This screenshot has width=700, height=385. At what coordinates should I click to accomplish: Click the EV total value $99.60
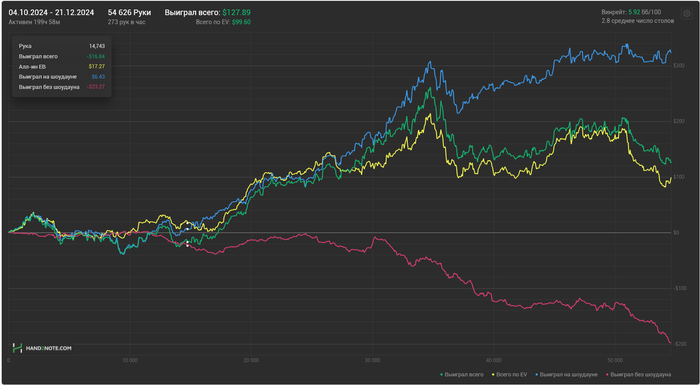pos(241,22)
